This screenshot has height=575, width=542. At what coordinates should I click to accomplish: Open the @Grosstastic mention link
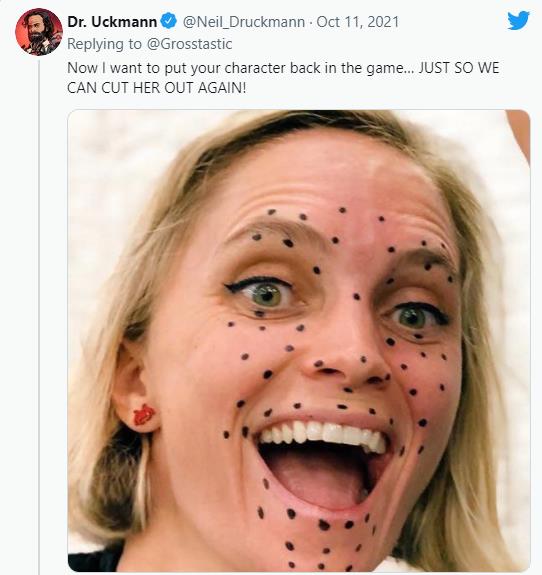[x=189, y=44]
